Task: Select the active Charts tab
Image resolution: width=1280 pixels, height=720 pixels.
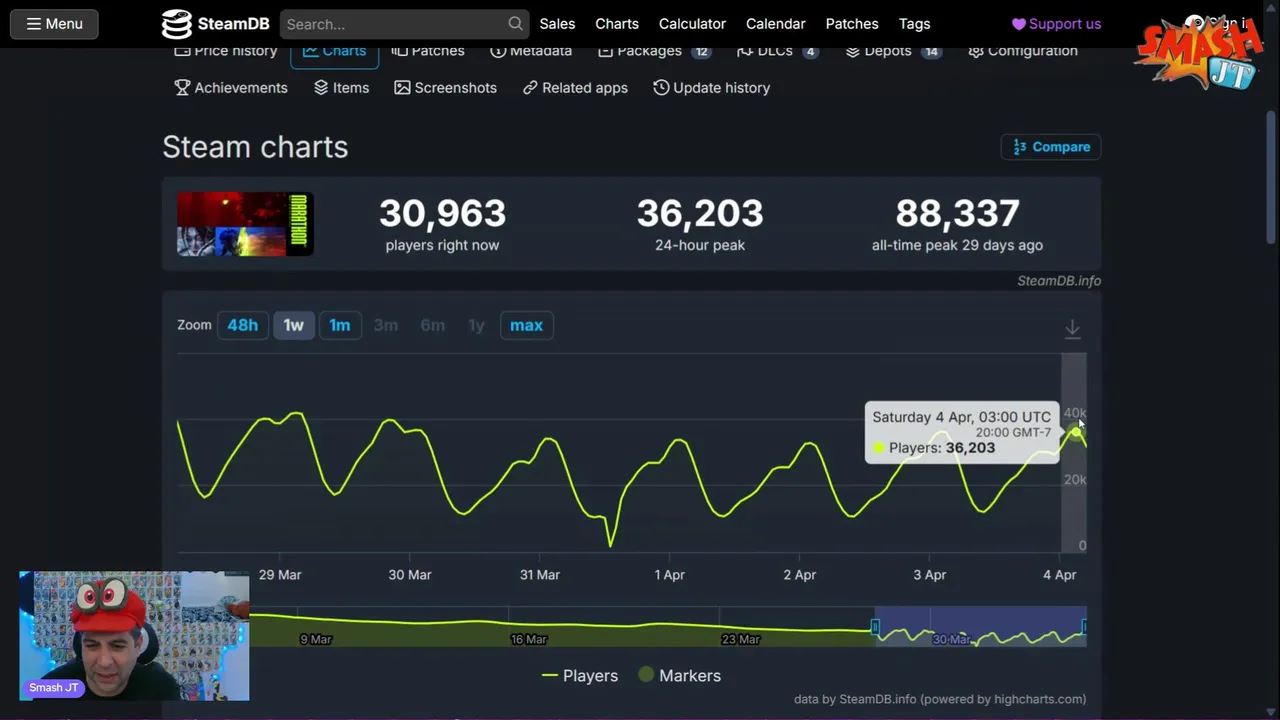Action: [334, 54]
